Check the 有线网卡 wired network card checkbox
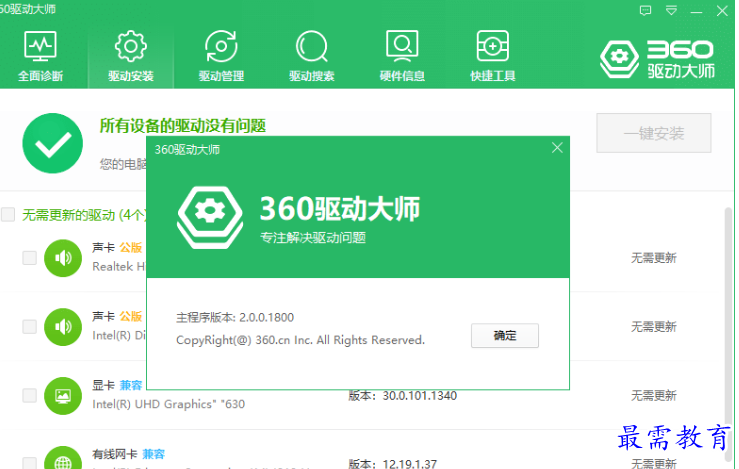The height and width of the screenshot is (469, 739). 30,463
